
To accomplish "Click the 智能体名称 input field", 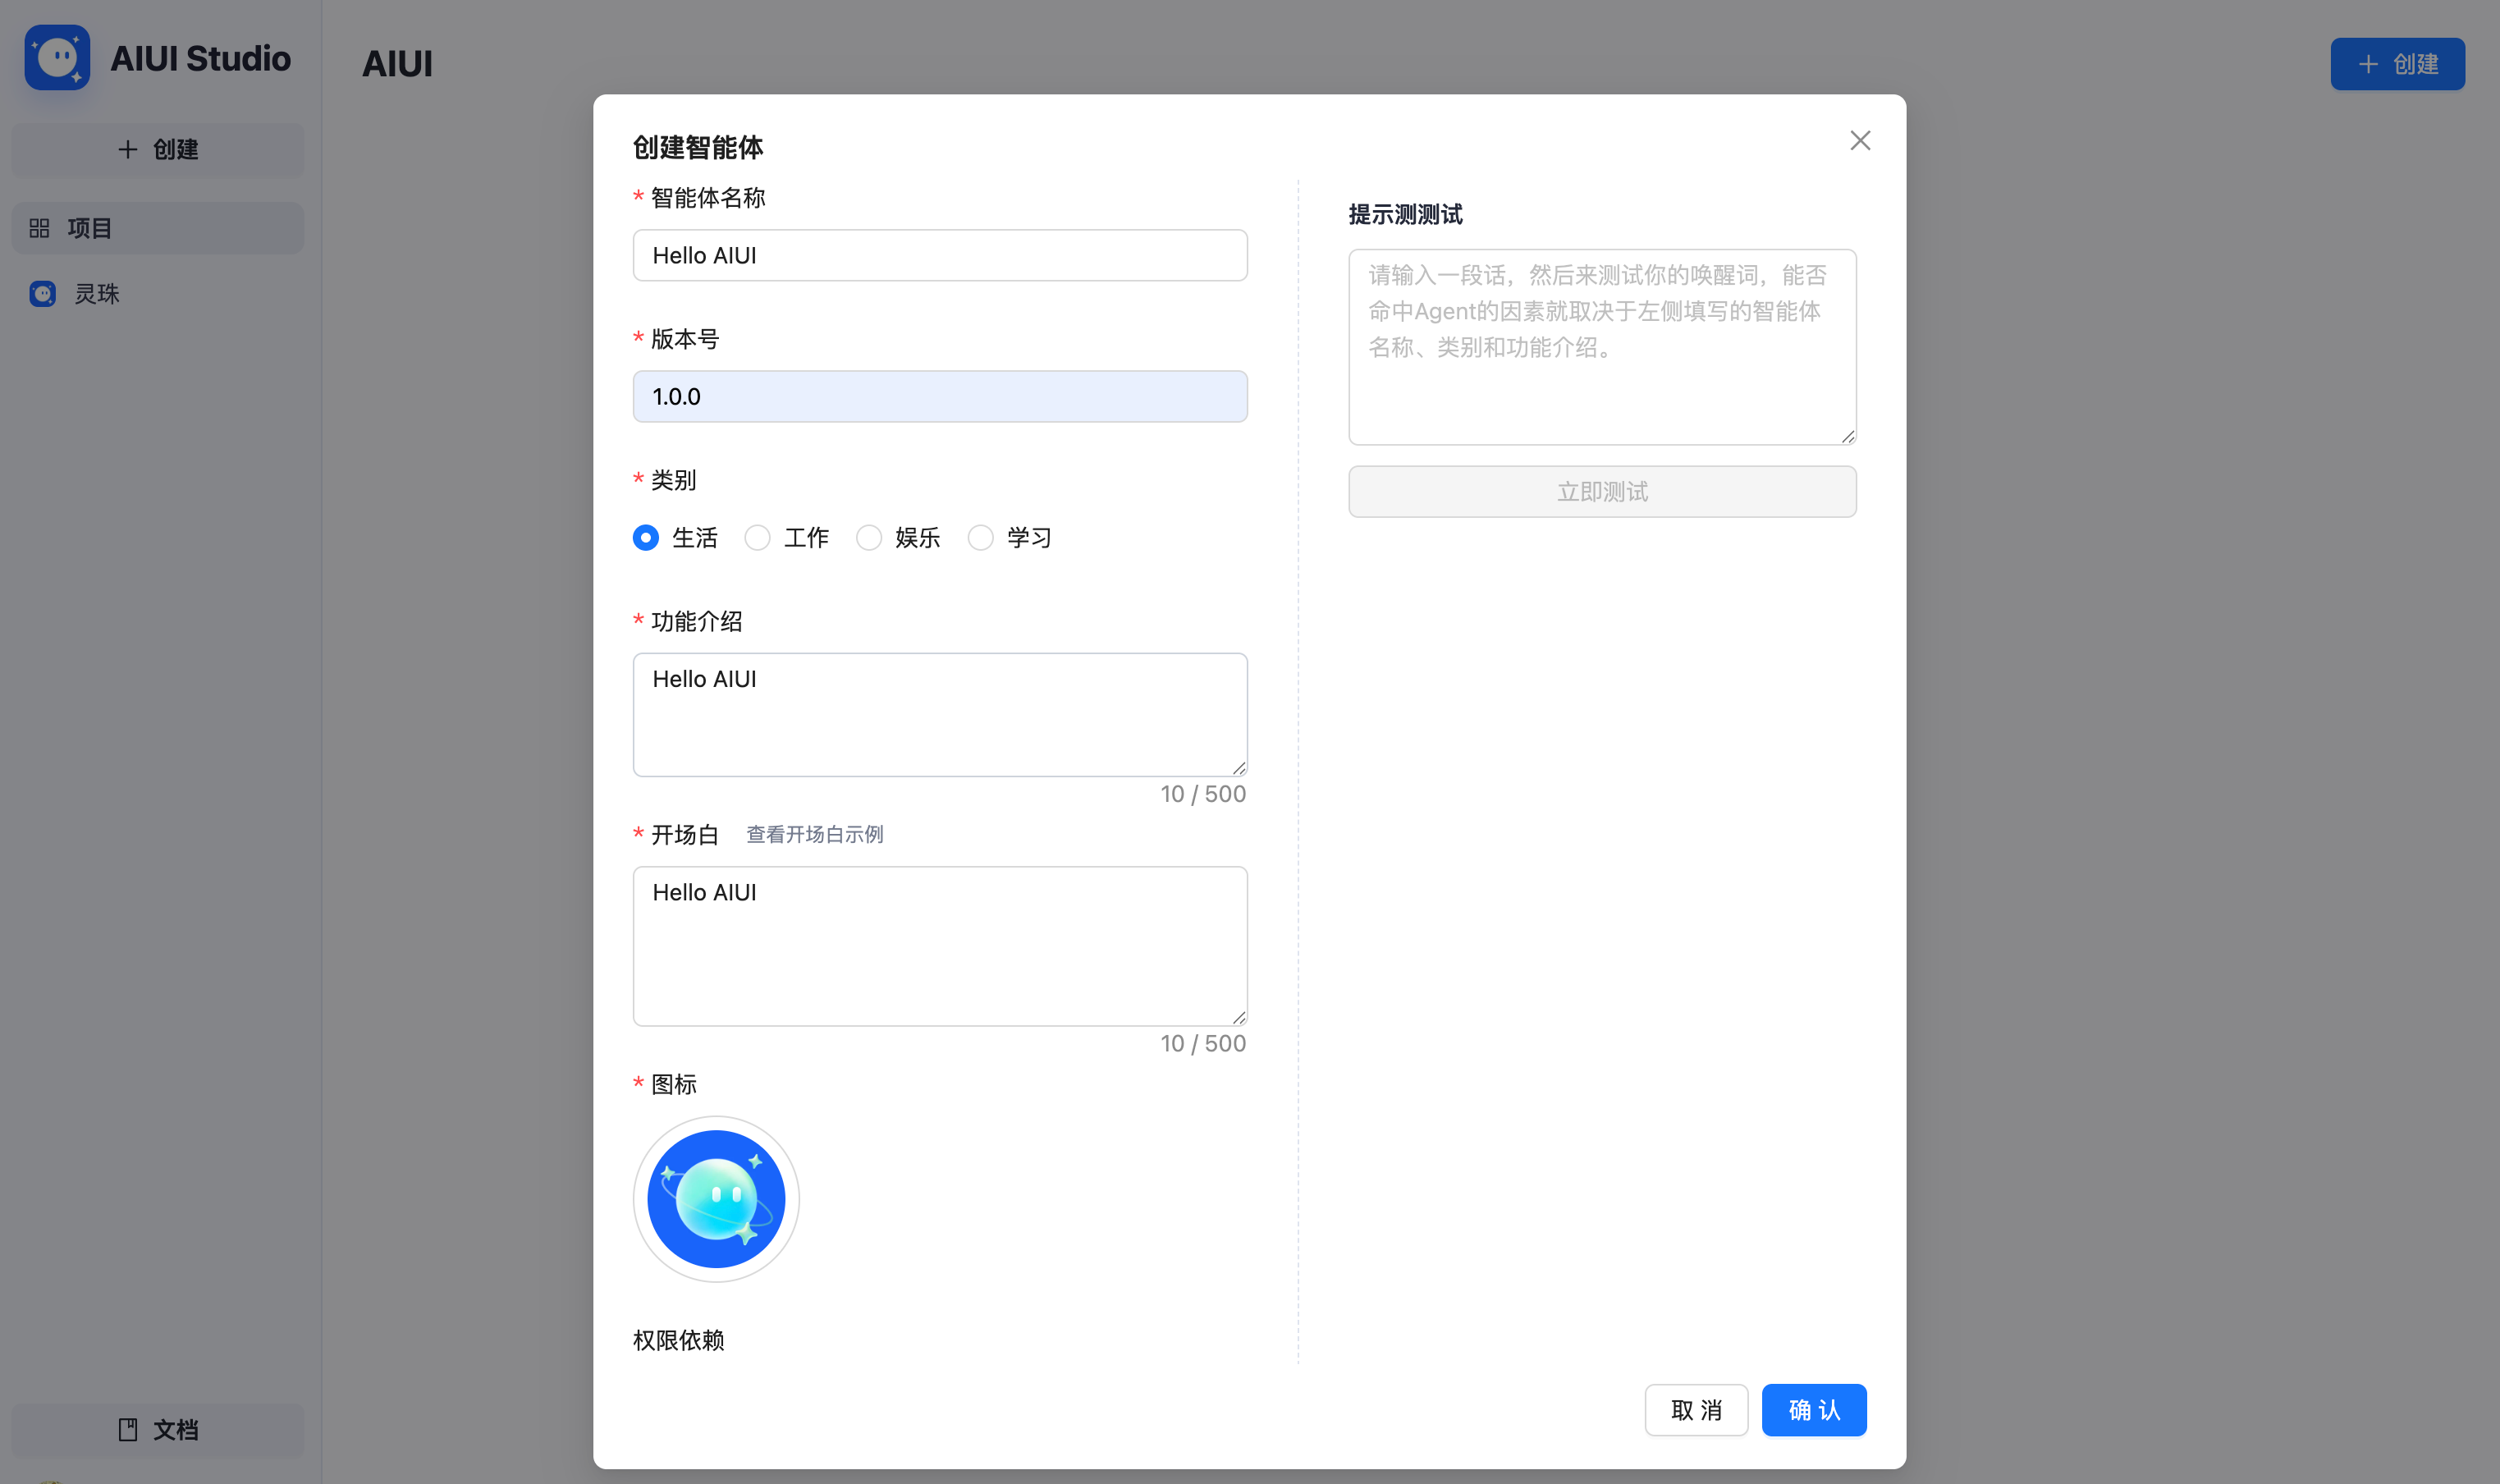I will pyautogui.click(x=940, y=256).
